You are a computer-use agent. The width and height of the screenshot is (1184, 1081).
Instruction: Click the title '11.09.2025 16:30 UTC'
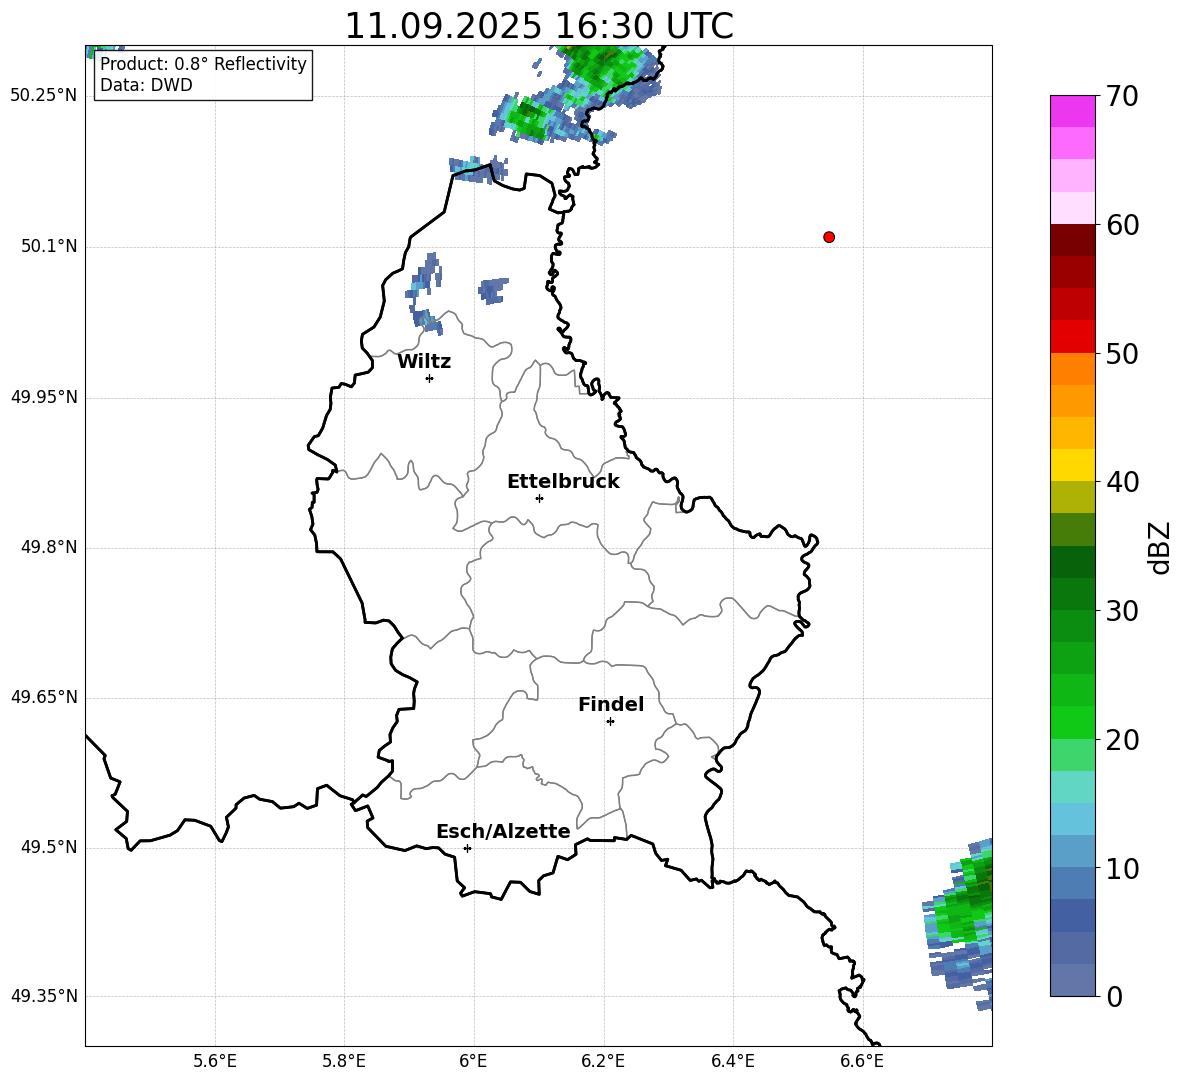(x=539, y=26)
